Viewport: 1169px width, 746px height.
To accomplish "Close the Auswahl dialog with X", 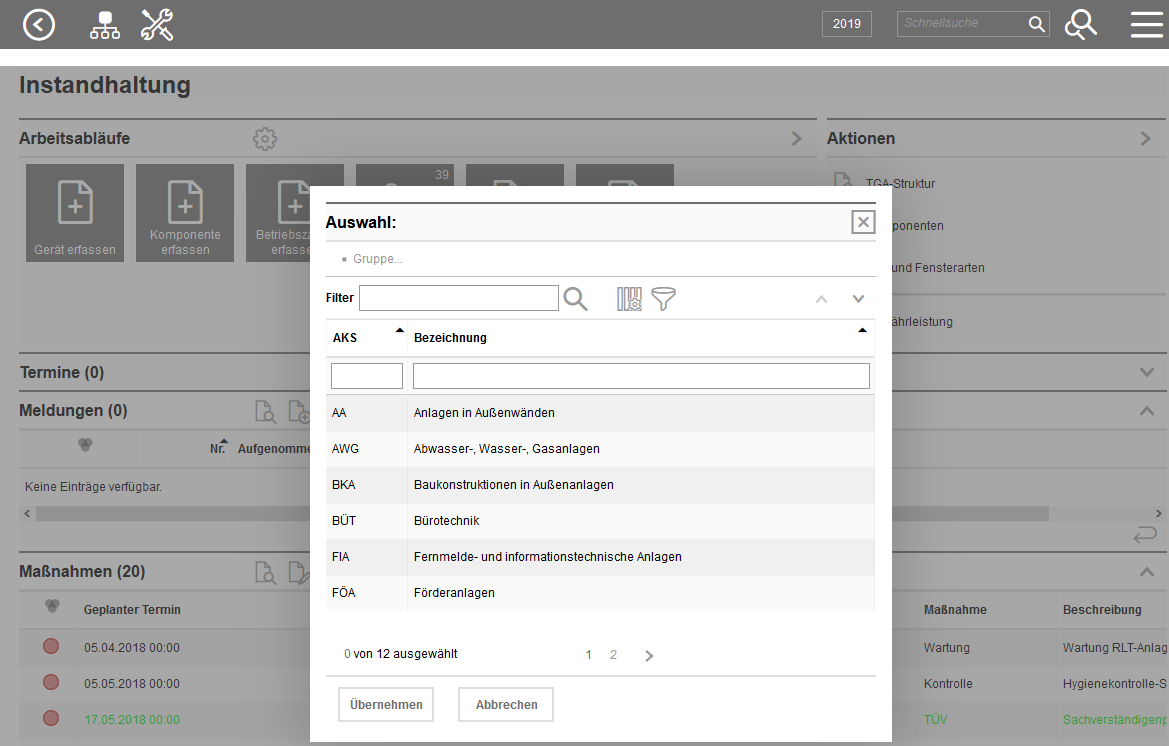I will pos(863,222).
